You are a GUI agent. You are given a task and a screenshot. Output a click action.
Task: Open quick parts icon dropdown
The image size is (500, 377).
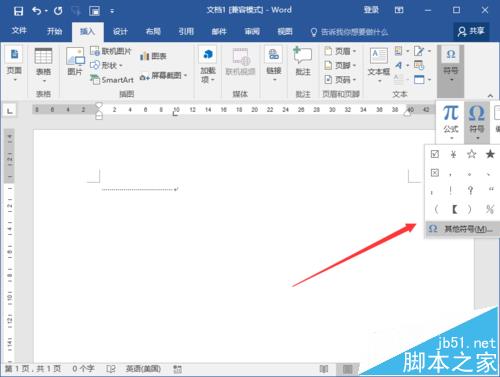pyautogui.click(x=401, y=51)
